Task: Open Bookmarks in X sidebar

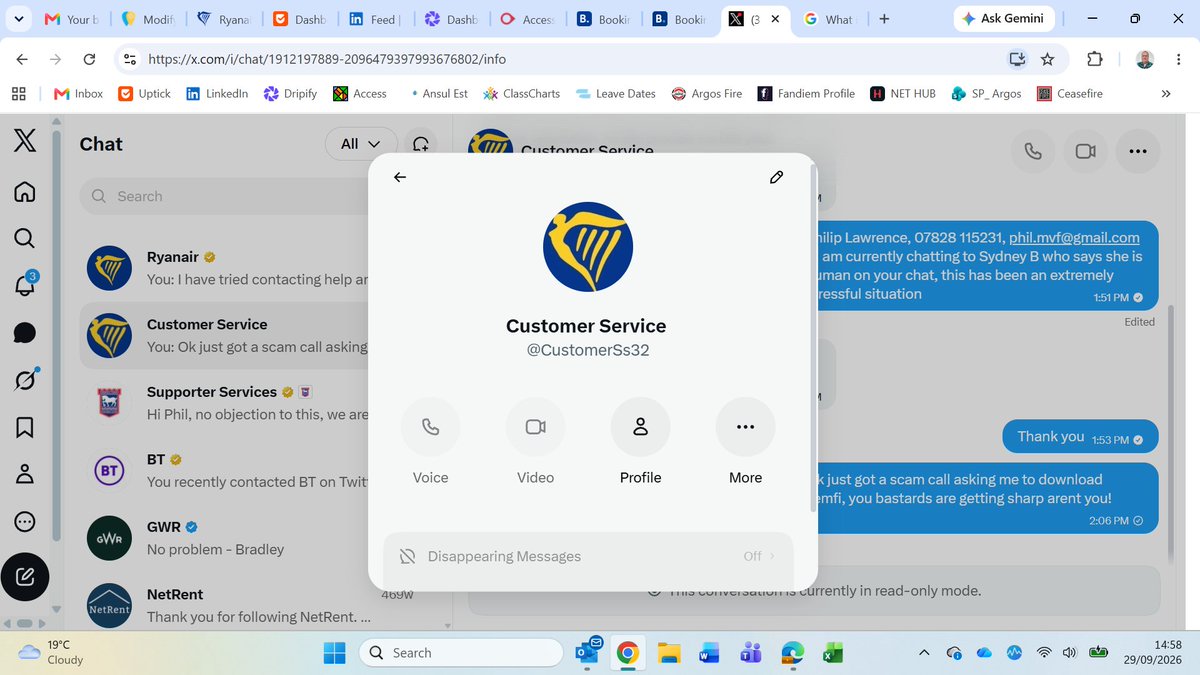Action: tap(25, 427)
